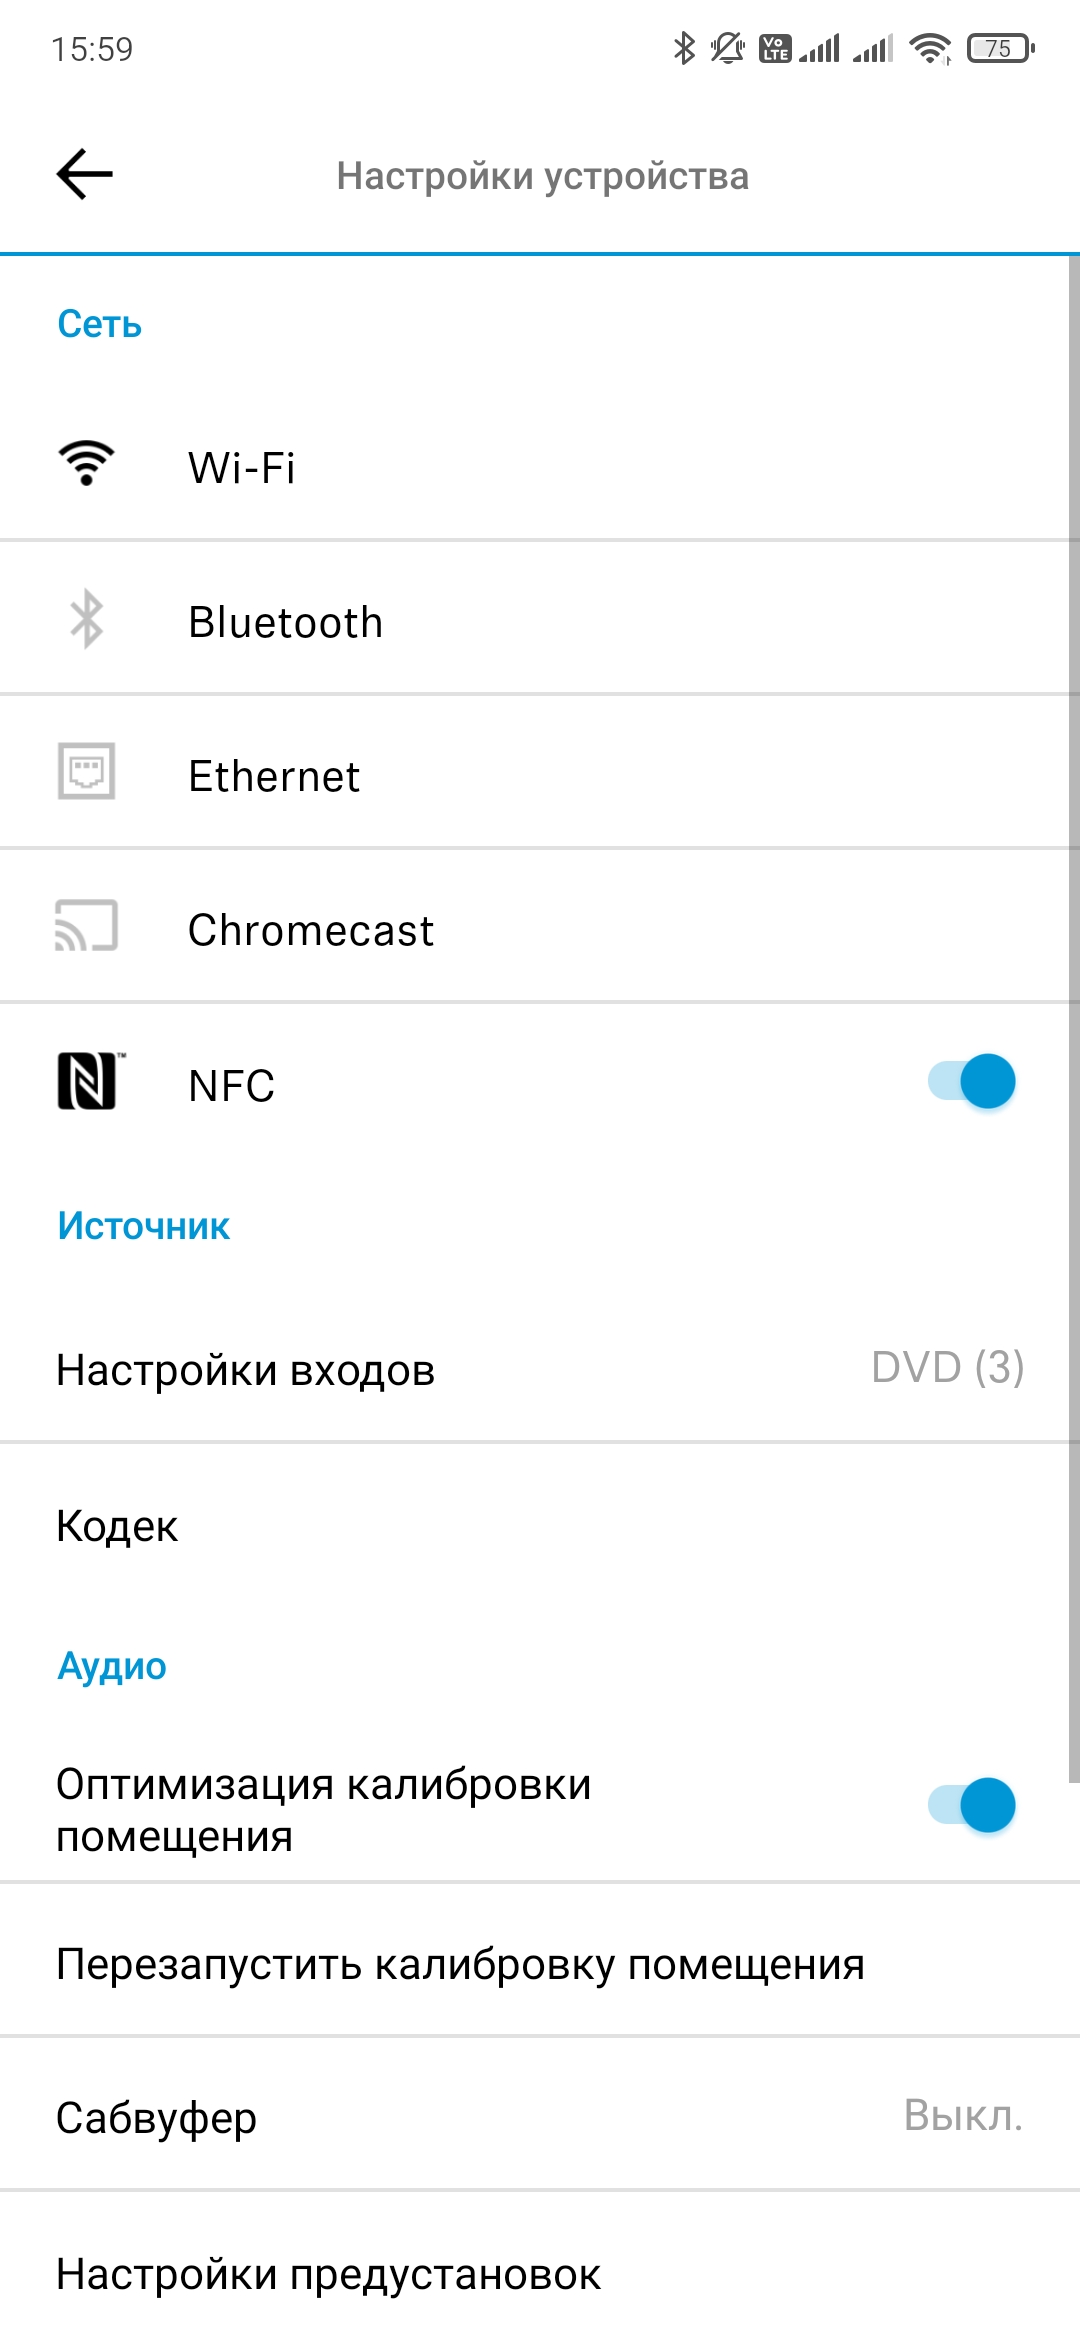This screenshot has width=1080, height=2340.
Task: Tap the NFC logo icon
Action: coord(88,1081)
